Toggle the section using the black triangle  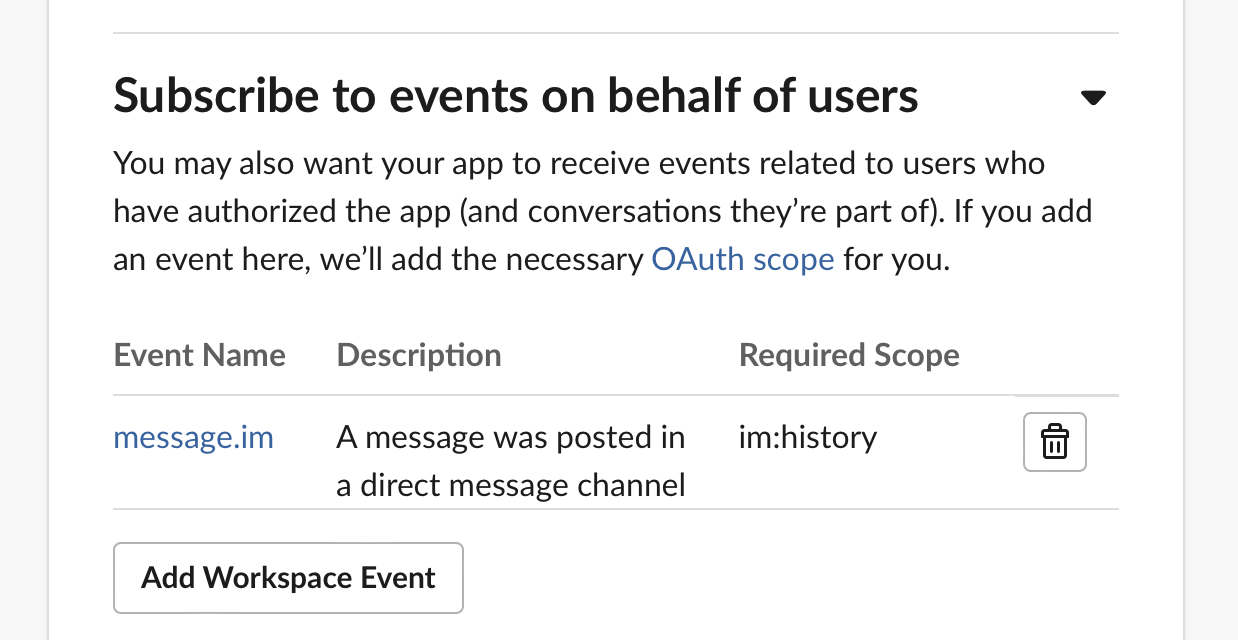pyautogui.click(x=1093, y=97)
